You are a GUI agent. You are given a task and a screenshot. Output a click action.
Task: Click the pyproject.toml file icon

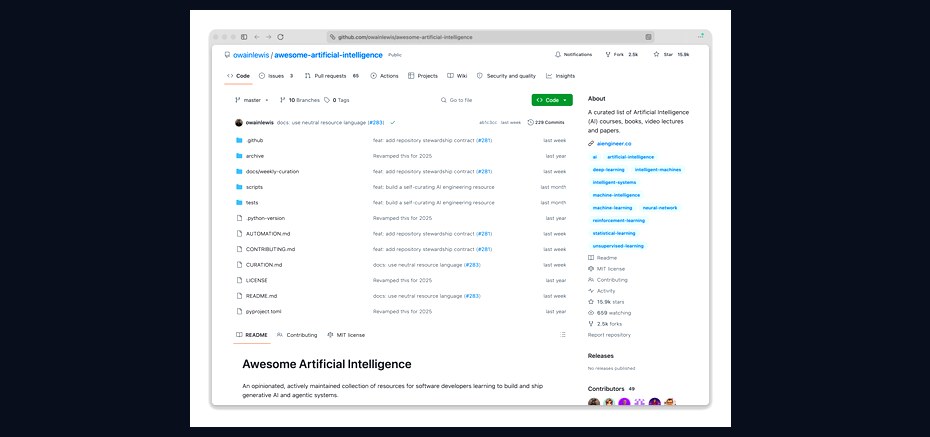[239, 311]
